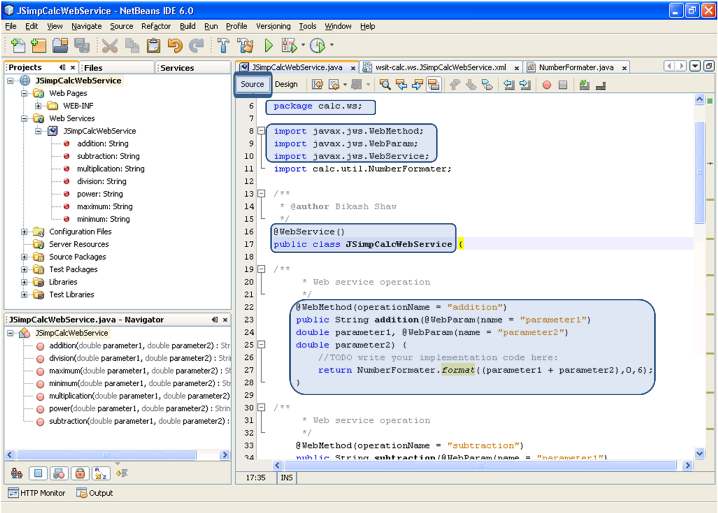
Task: Click the red macro record icon
Action: pyautogui.click(x=547, y=85)
